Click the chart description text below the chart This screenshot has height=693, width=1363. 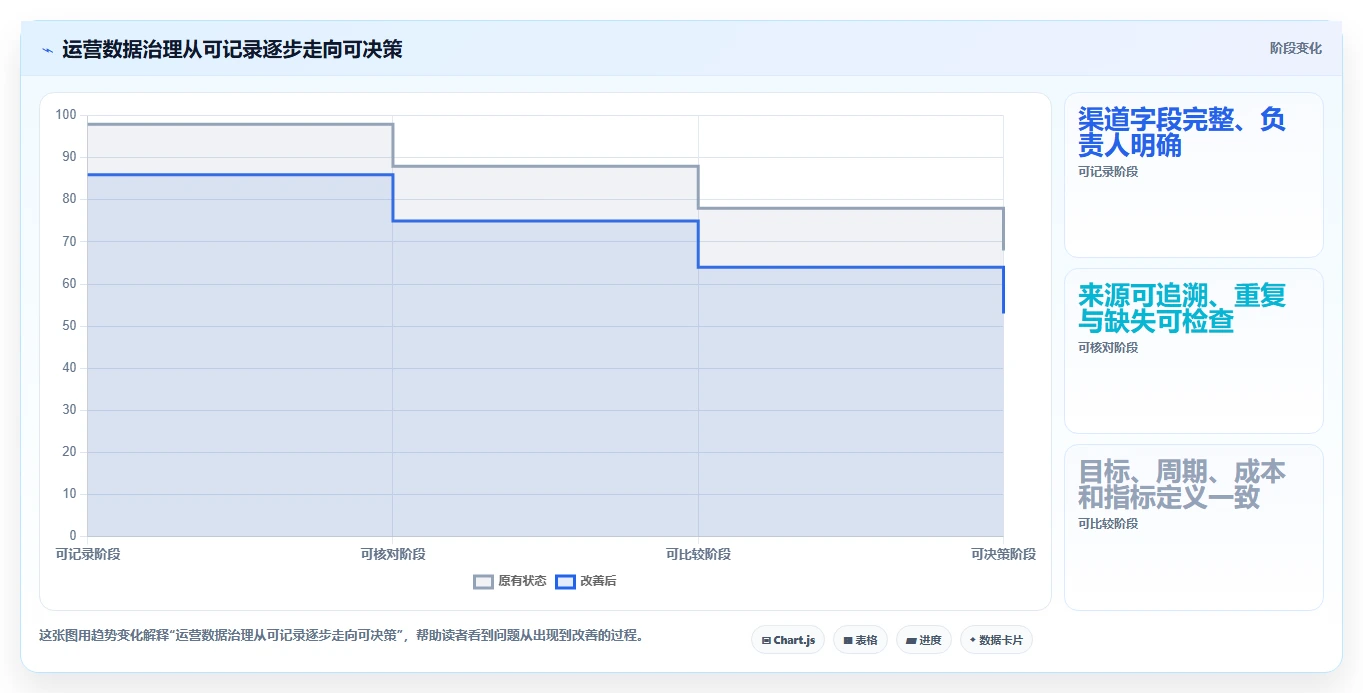(x=341, y=635)
